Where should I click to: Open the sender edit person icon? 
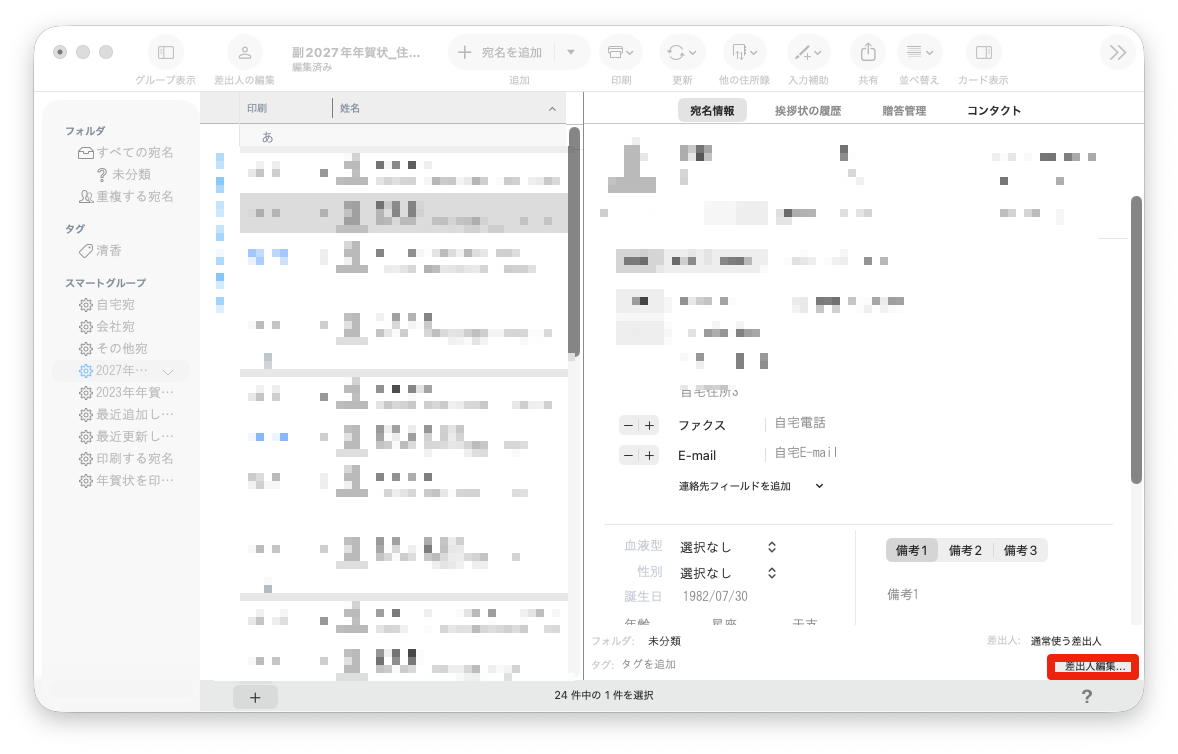245,53
